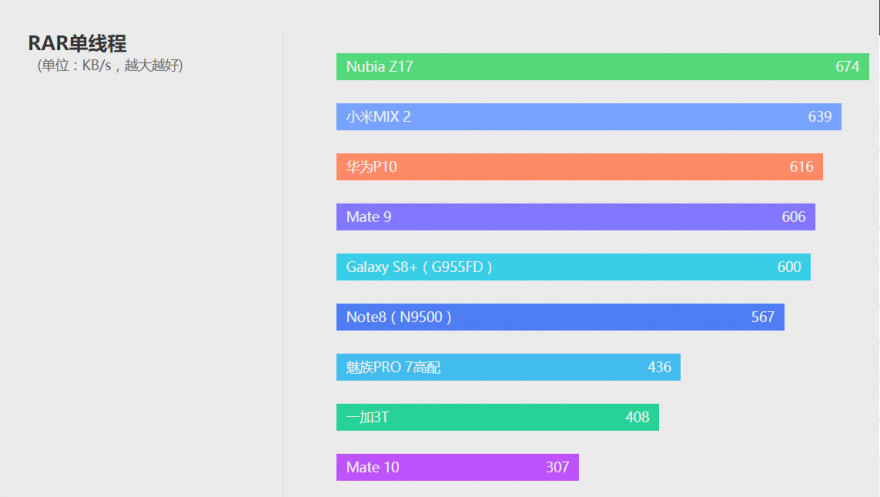Screen dimensions: 880x497
Task: Select the 606 value on Mate 9 bar
Action: (793, 217)
